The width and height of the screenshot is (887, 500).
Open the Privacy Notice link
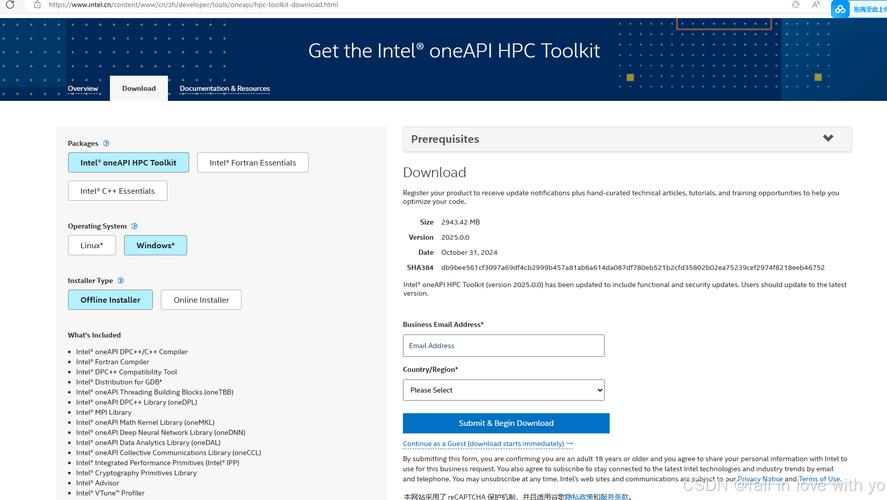(x=760, y=479)
